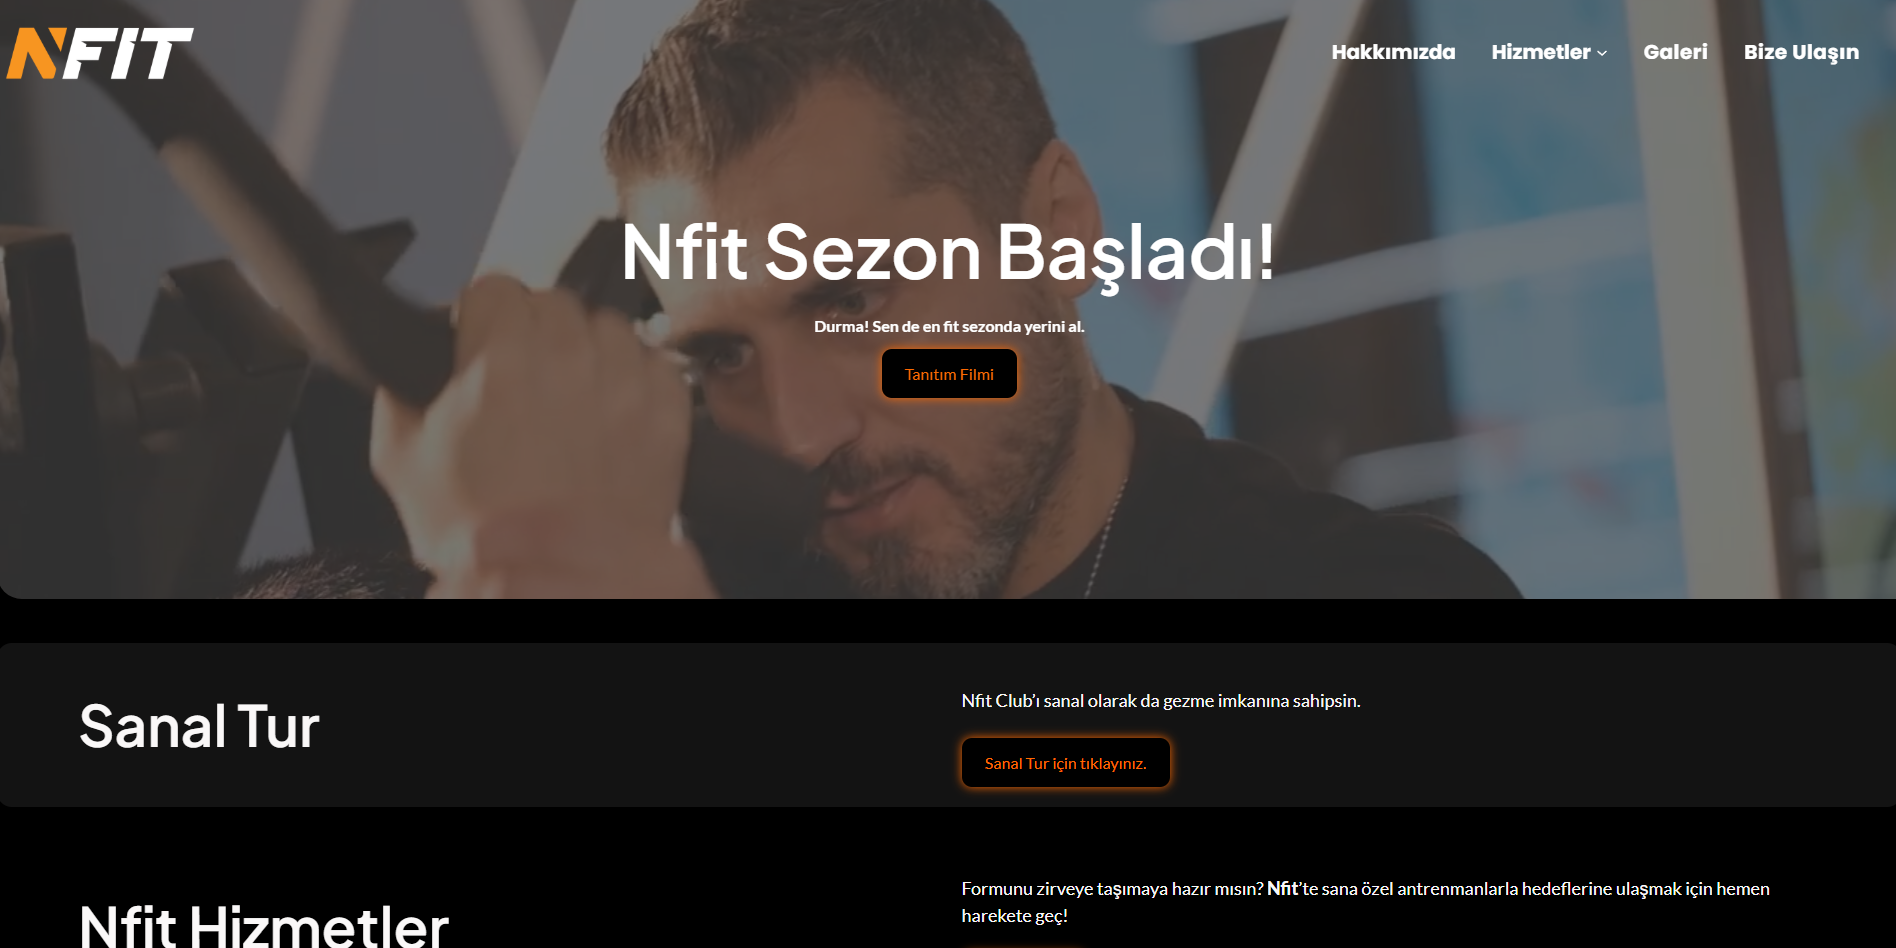Click the NFIT logo
This screenshot has width=1896, height=948.
(x=99, y=53)
